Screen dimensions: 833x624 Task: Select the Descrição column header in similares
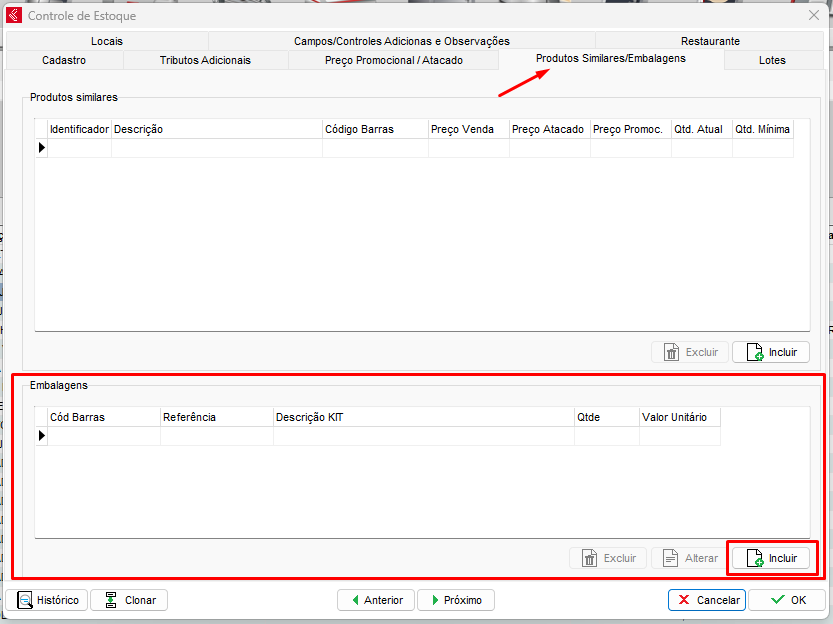[216, 129]
